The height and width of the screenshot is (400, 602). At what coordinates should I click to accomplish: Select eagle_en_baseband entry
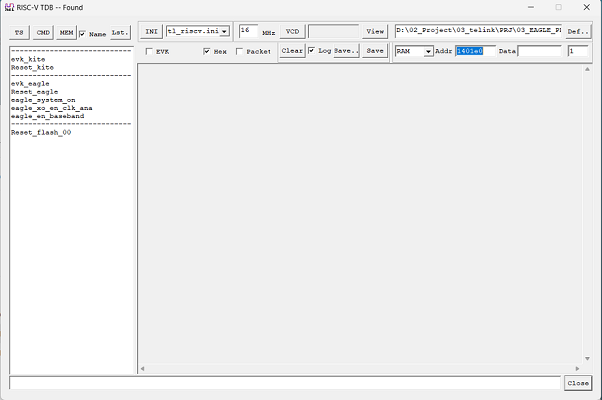(x=48, y=116)
